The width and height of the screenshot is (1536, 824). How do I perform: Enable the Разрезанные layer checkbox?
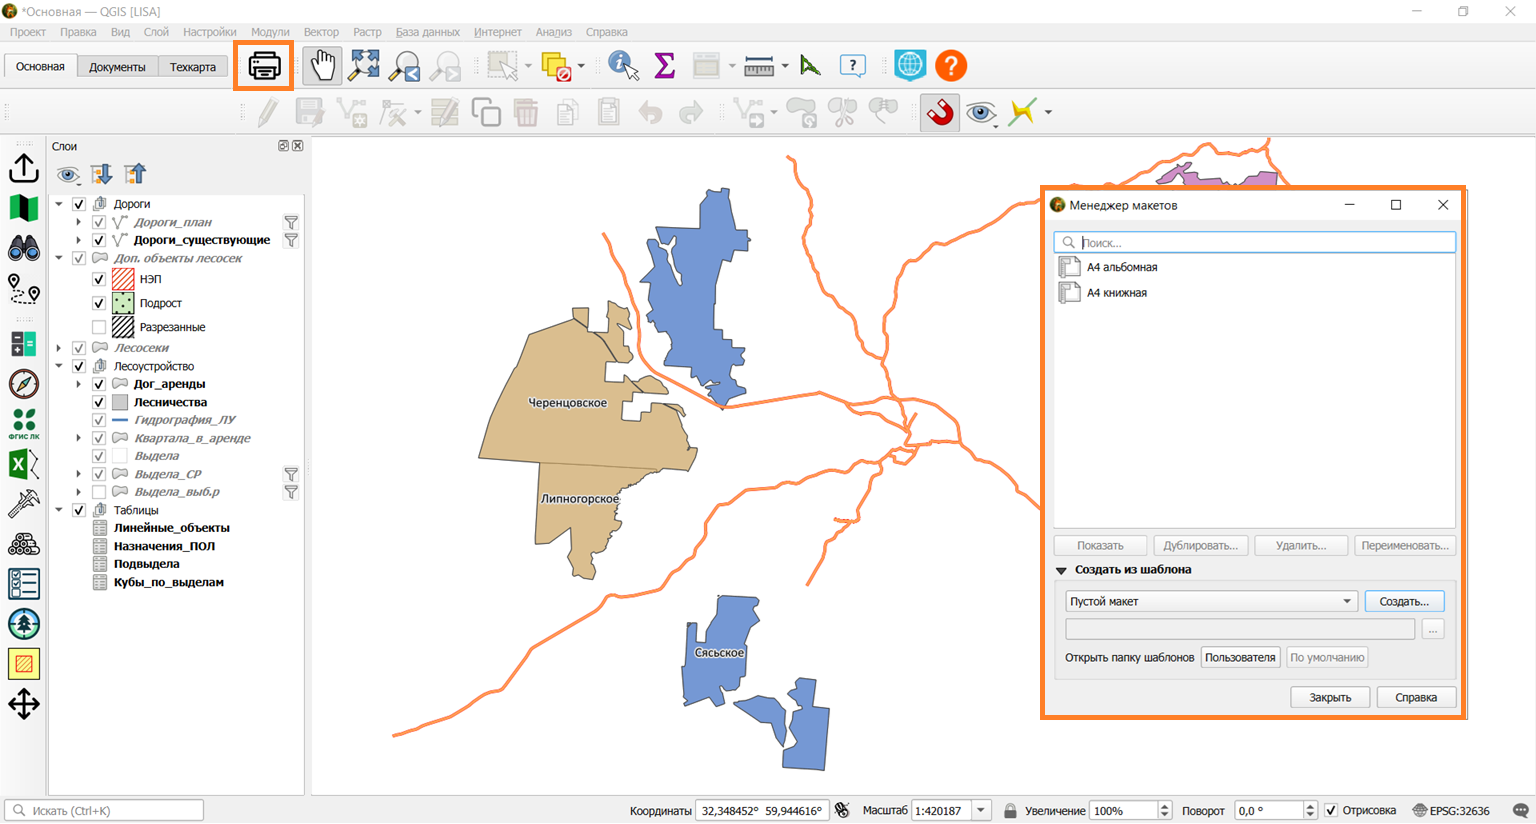tap(99, 327)
